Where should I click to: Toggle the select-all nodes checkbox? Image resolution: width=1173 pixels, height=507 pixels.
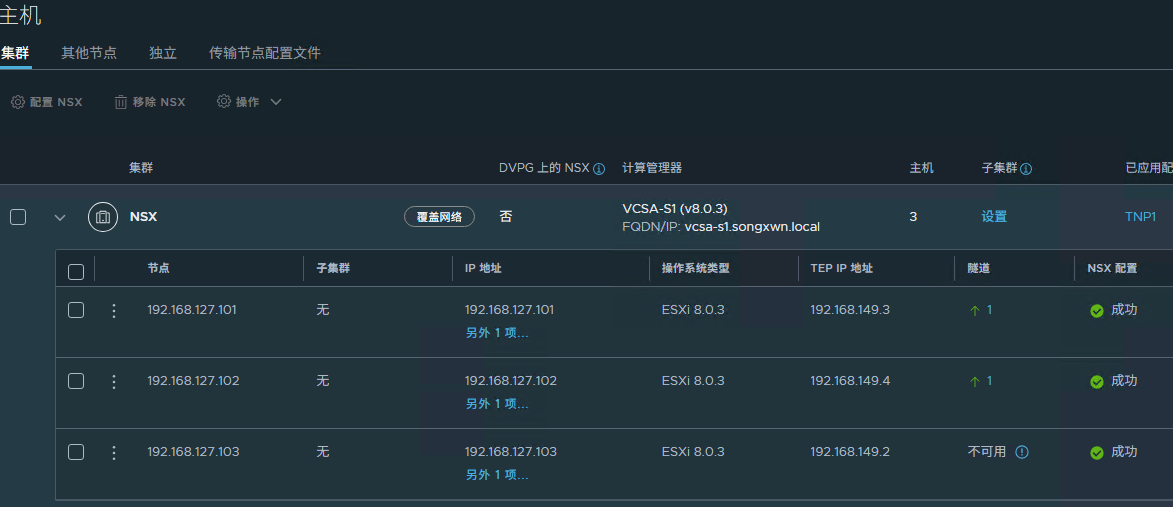76,272
